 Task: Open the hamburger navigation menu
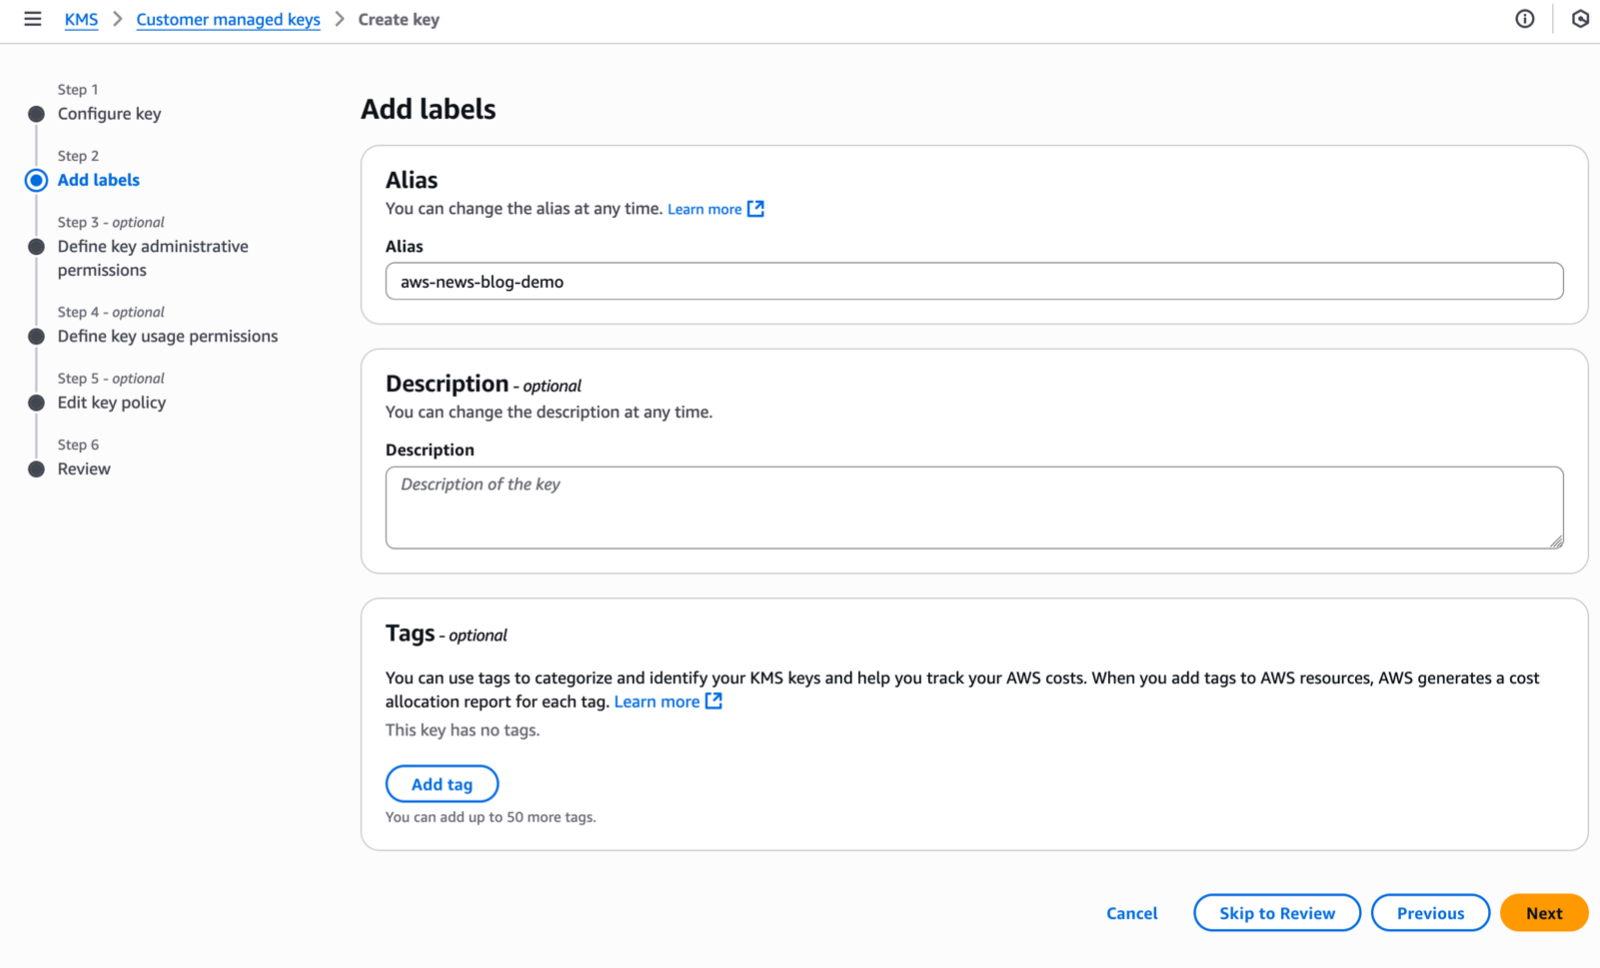33,19
